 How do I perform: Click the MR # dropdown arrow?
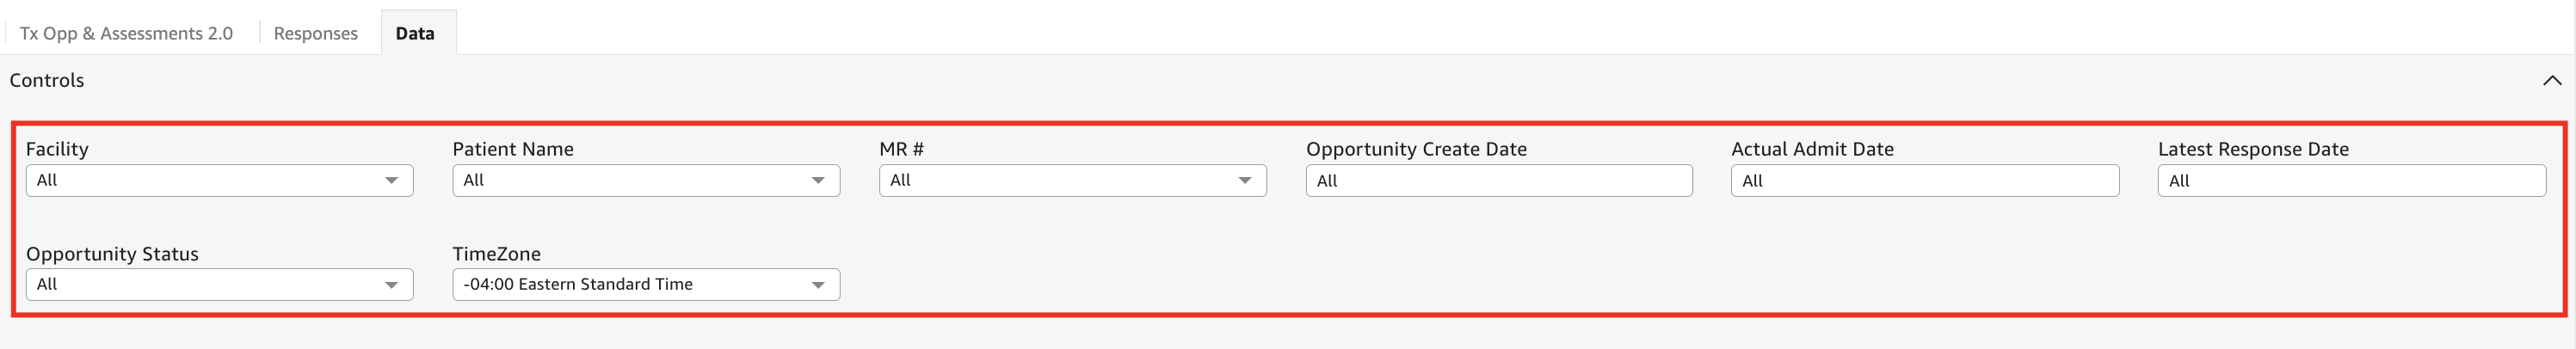point(1244,181)
